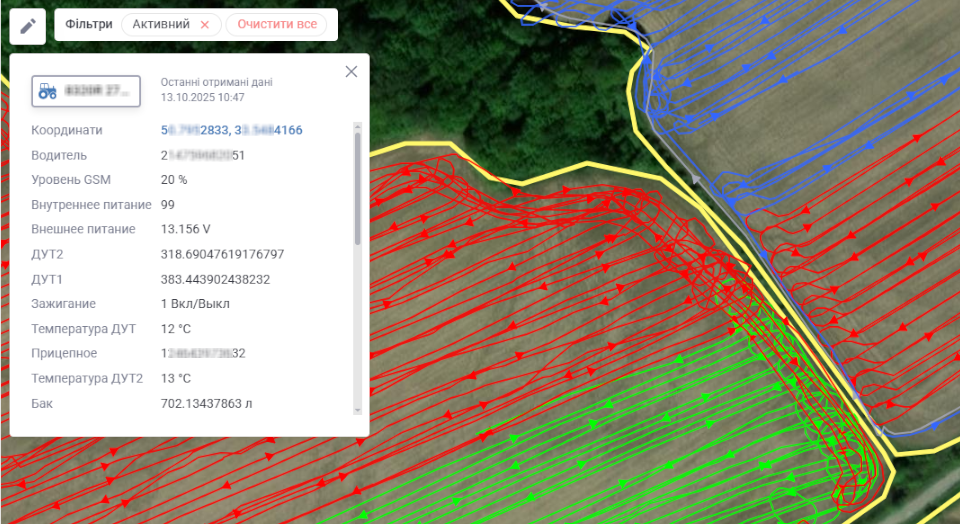
Task: Click the 20 % GSM value
Action: point(174,180)
